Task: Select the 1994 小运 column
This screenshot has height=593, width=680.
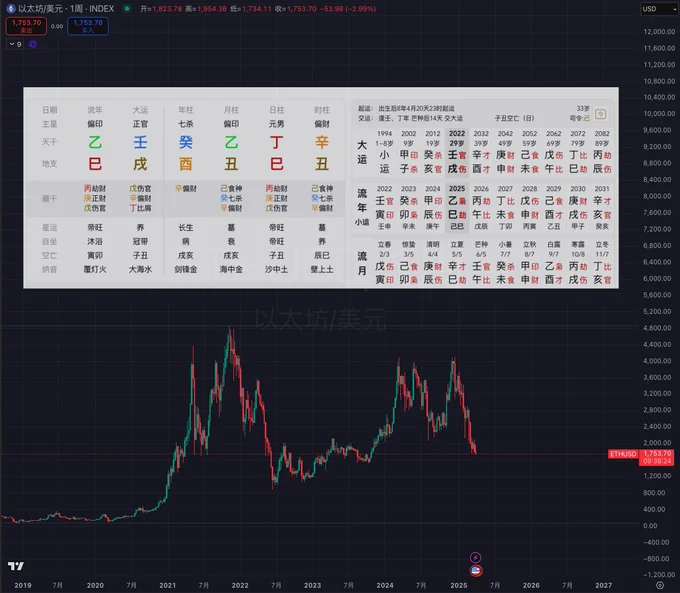Action: 384,151
